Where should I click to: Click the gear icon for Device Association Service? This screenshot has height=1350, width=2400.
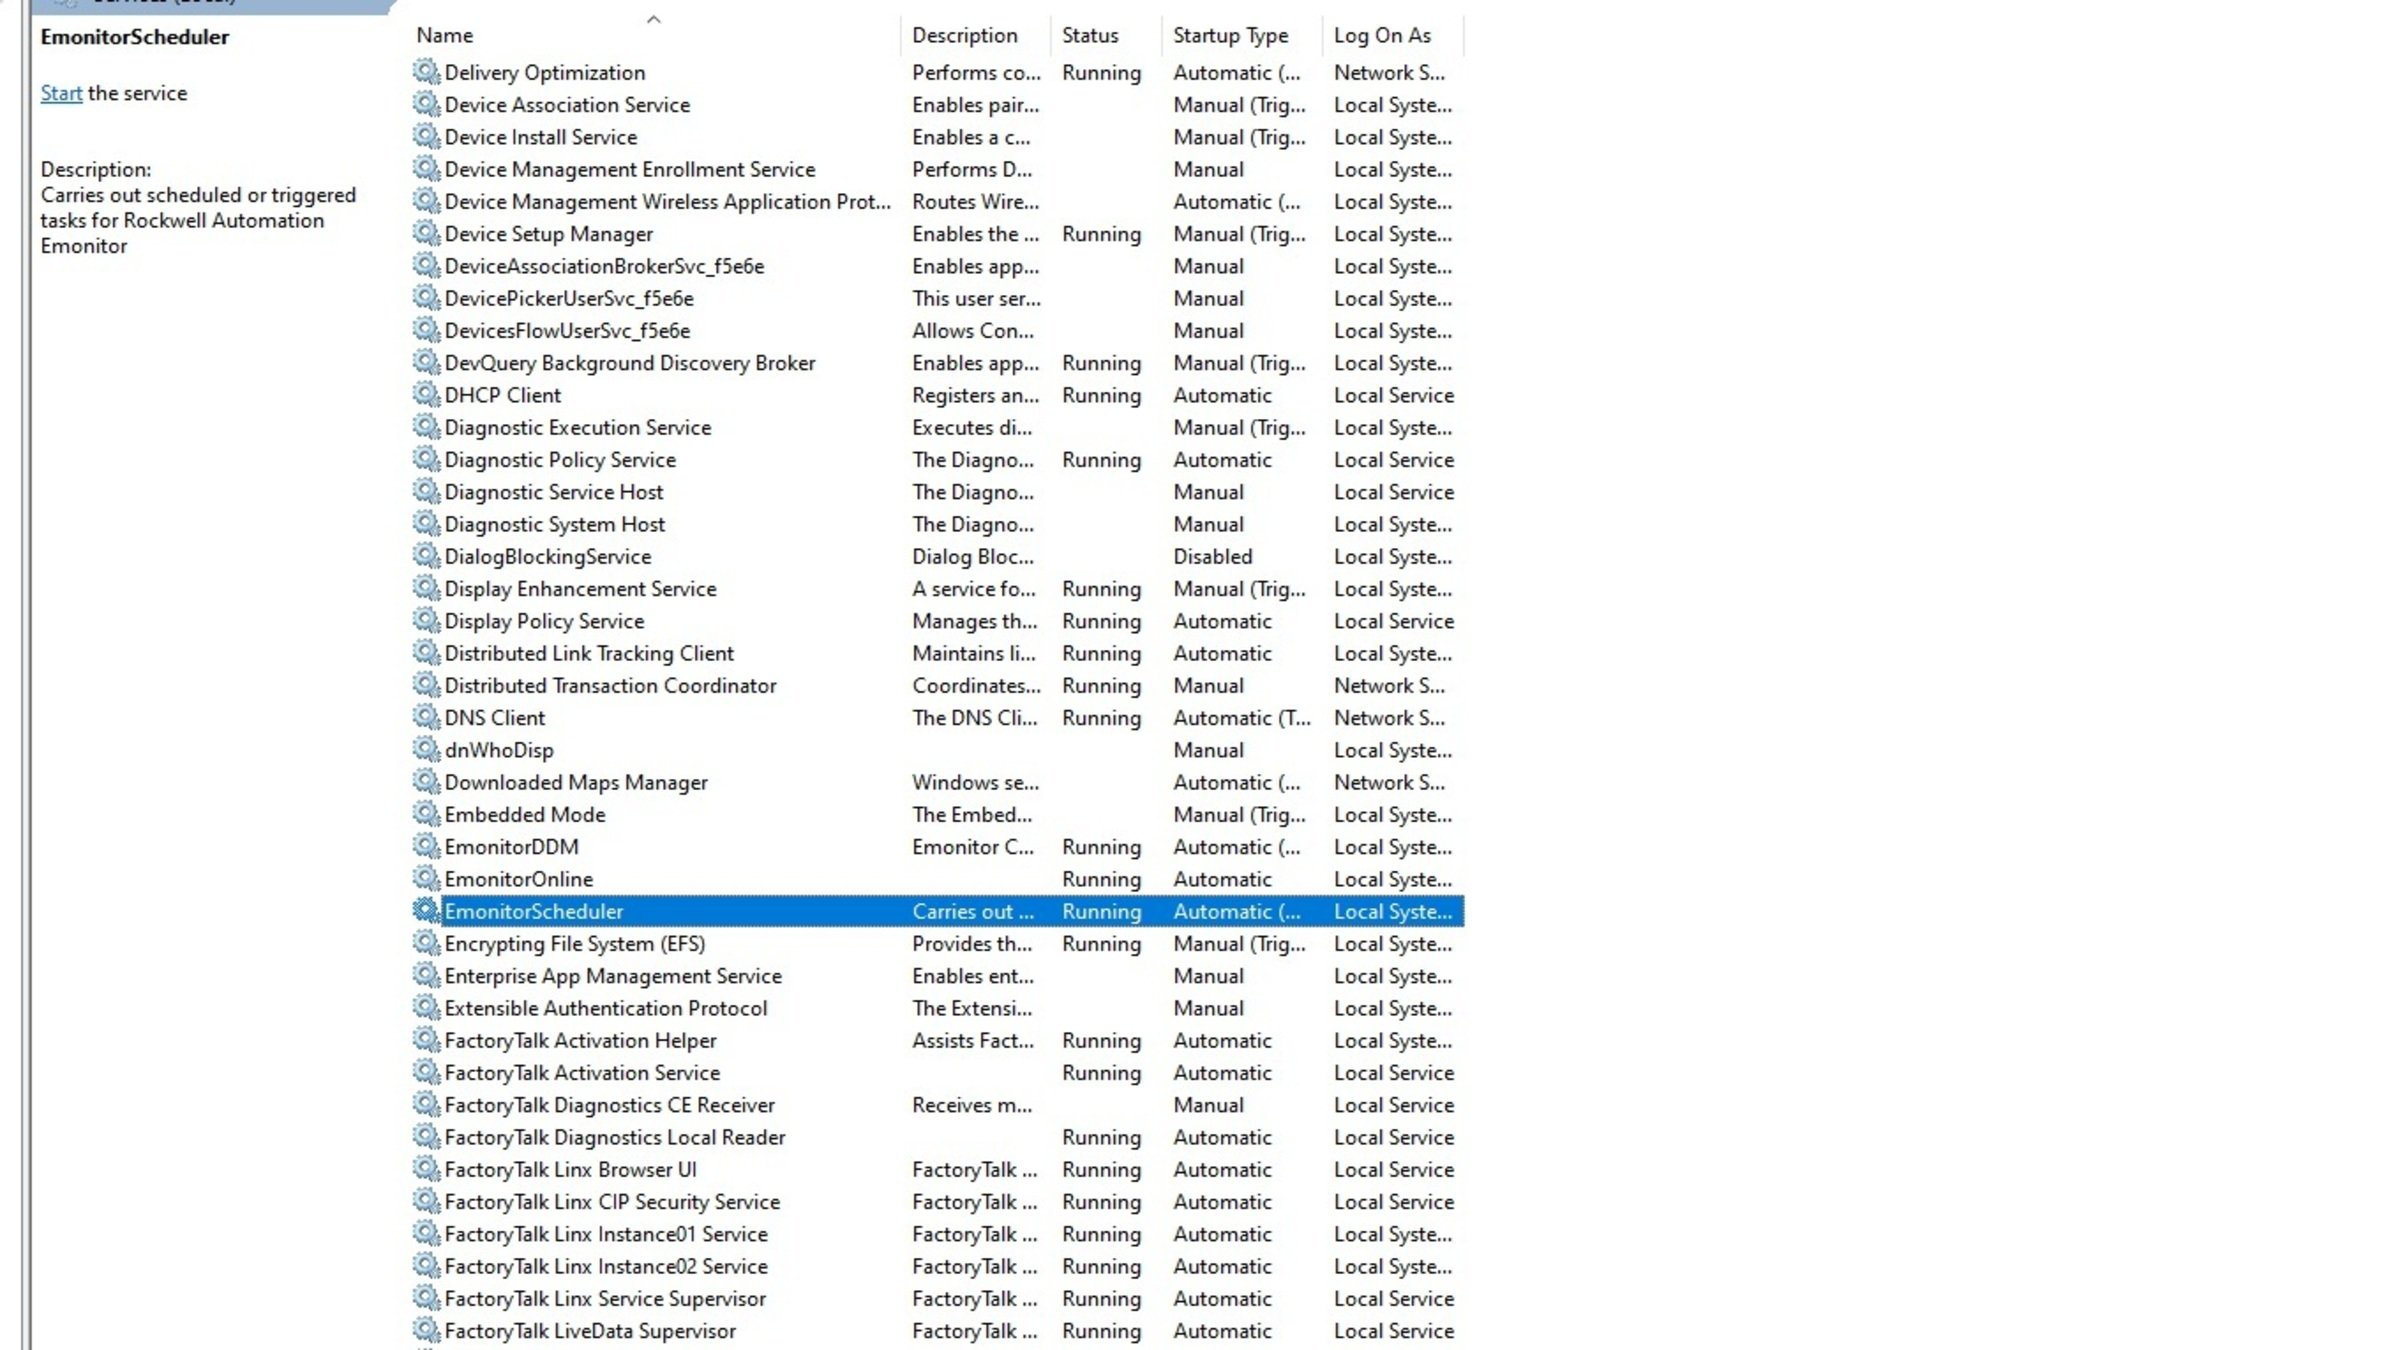point(426,104)
